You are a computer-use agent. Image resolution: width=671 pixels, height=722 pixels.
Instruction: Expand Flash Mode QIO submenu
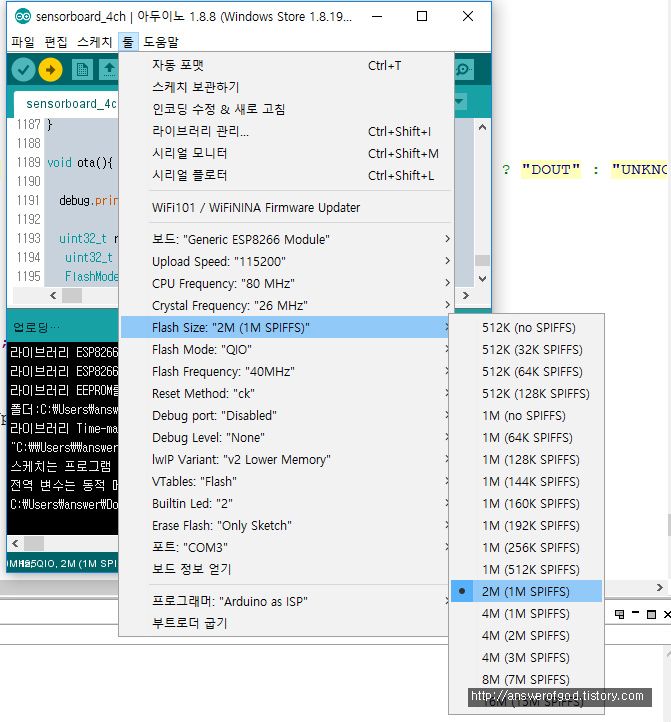click(x=286, y=349)
